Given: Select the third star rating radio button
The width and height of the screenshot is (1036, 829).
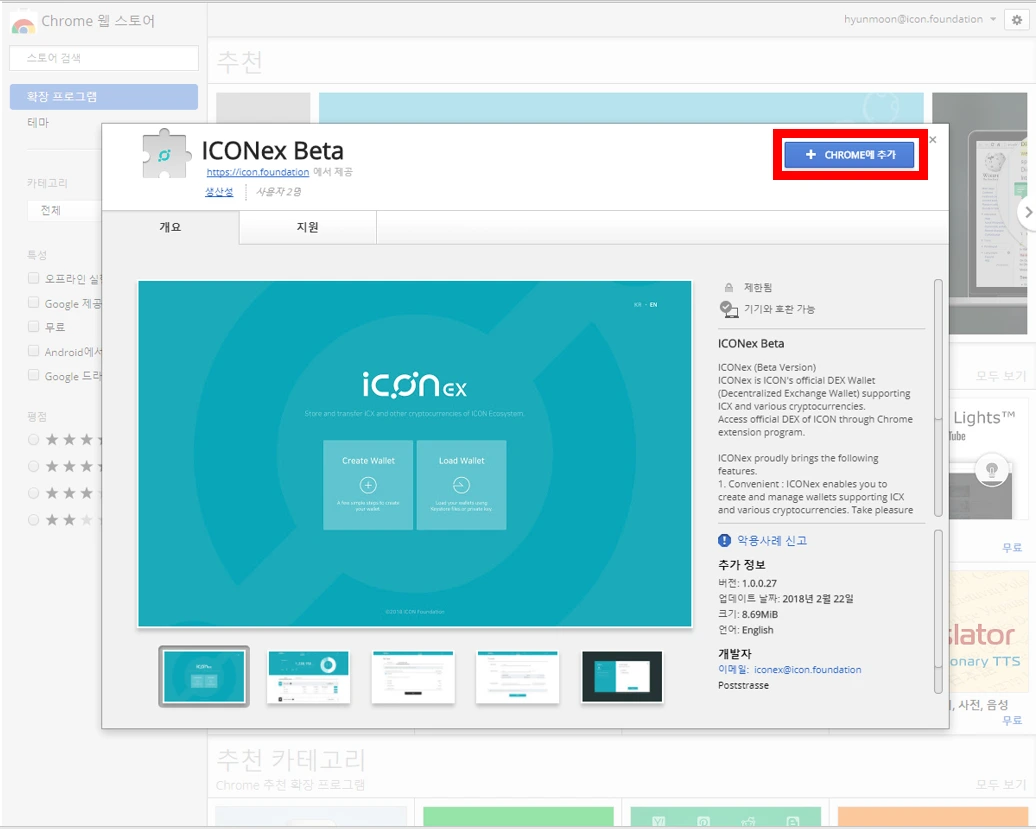Looking at the screenshot, I should click(x=33, y=493).
